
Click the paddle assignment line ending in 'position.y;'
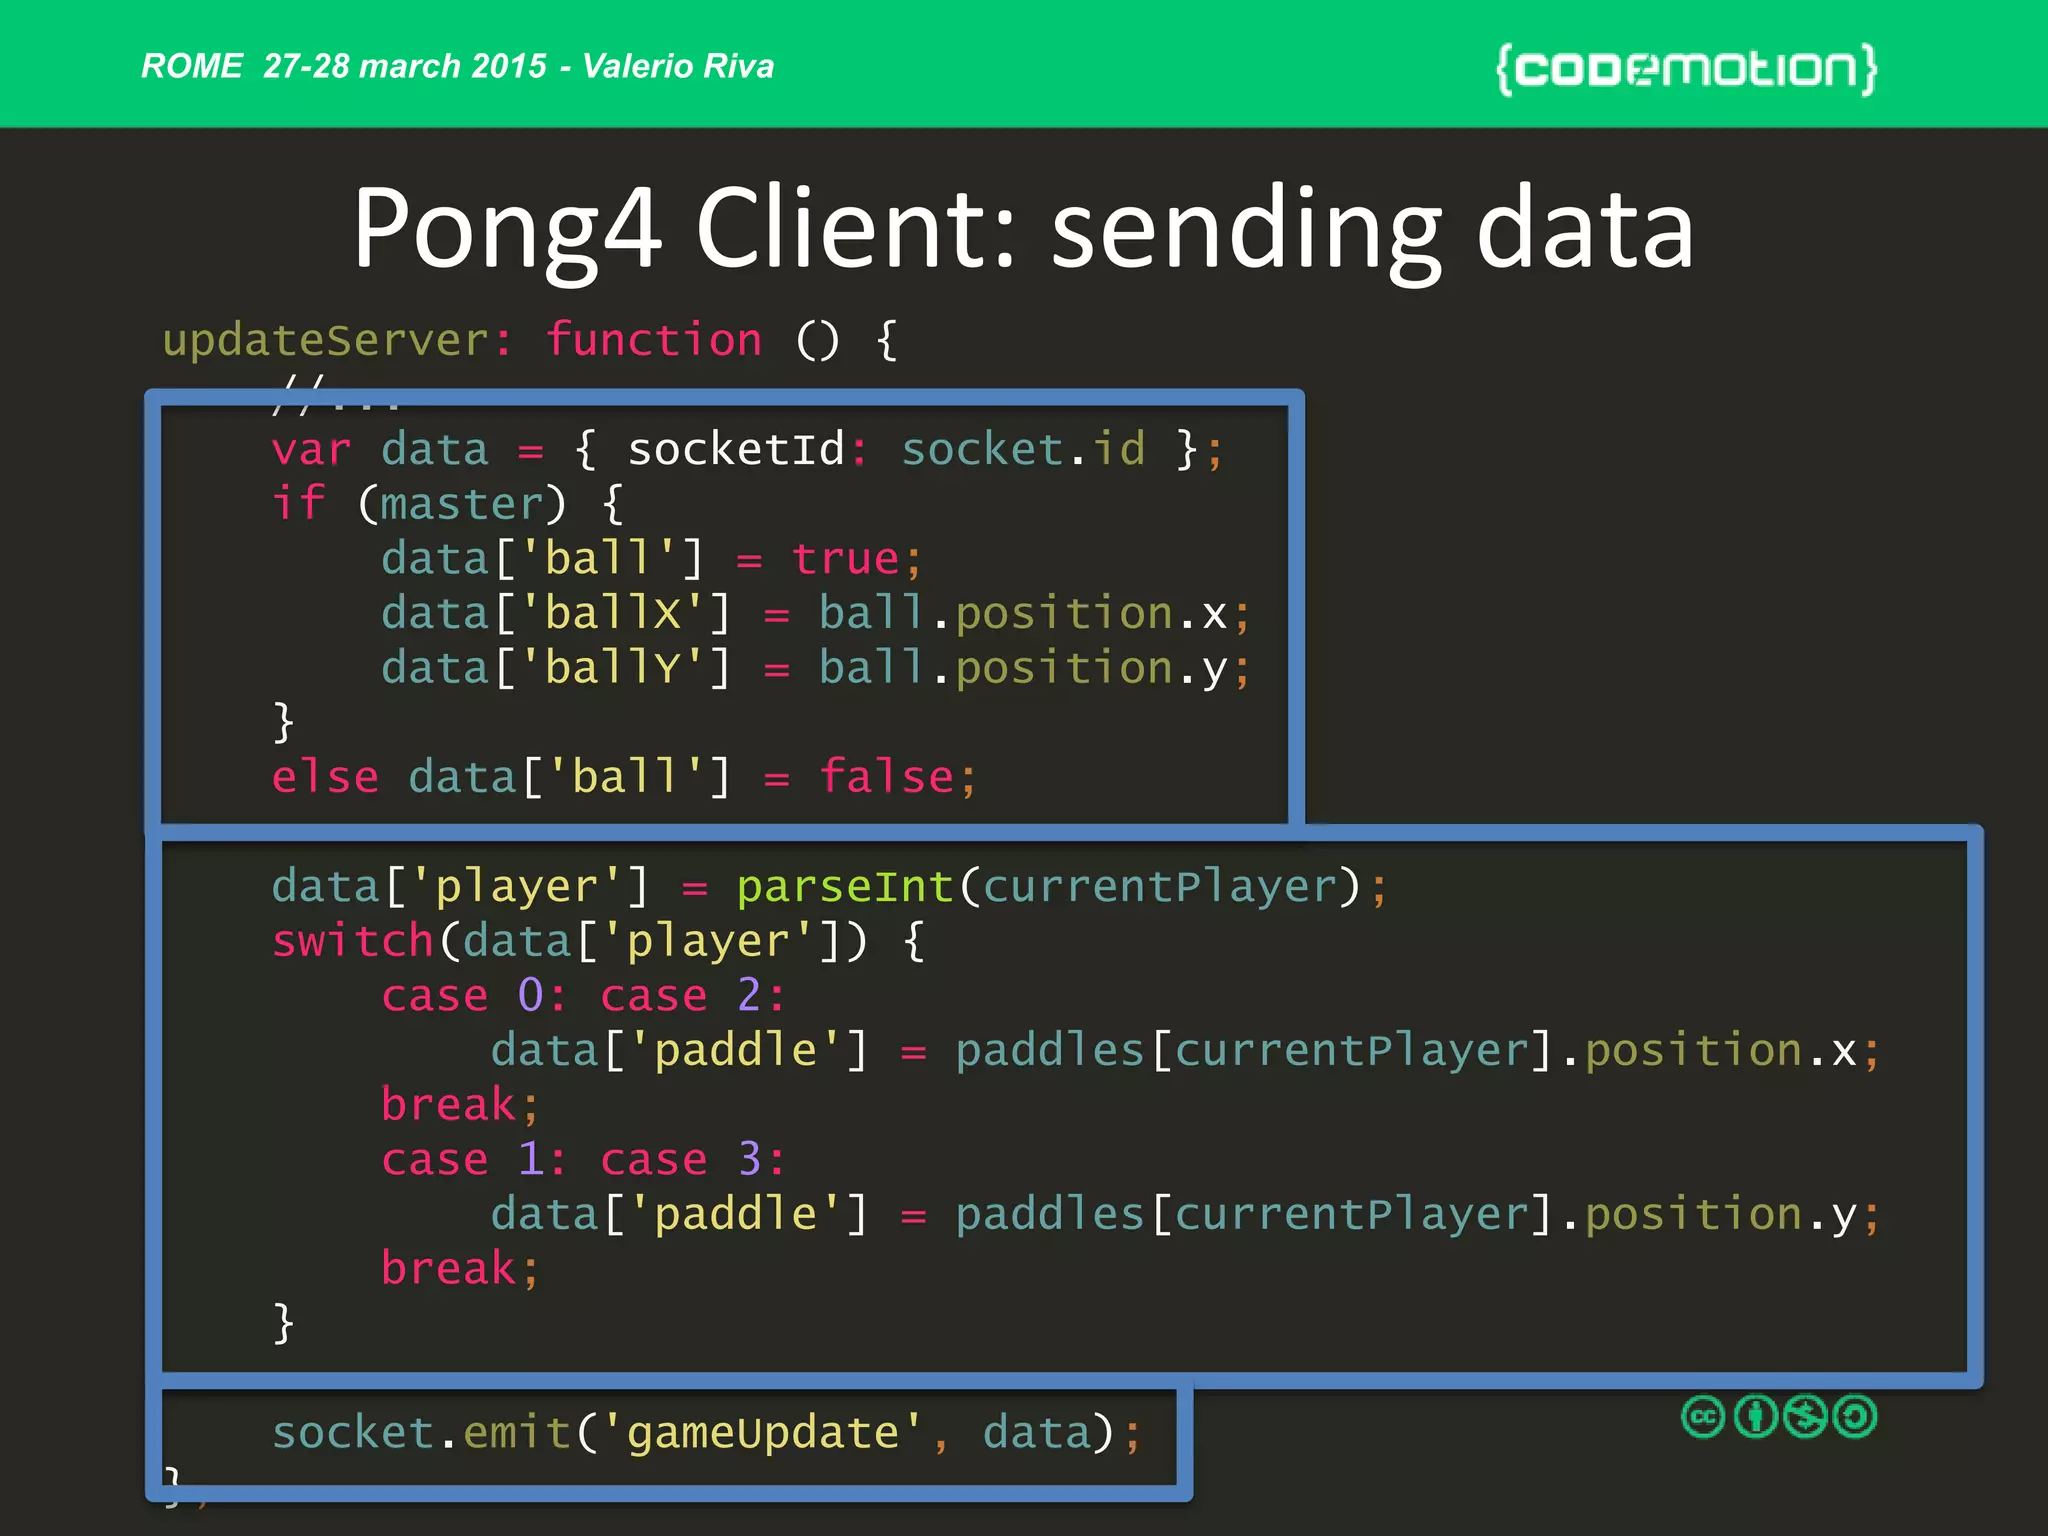click(x=1185, y=1215)
